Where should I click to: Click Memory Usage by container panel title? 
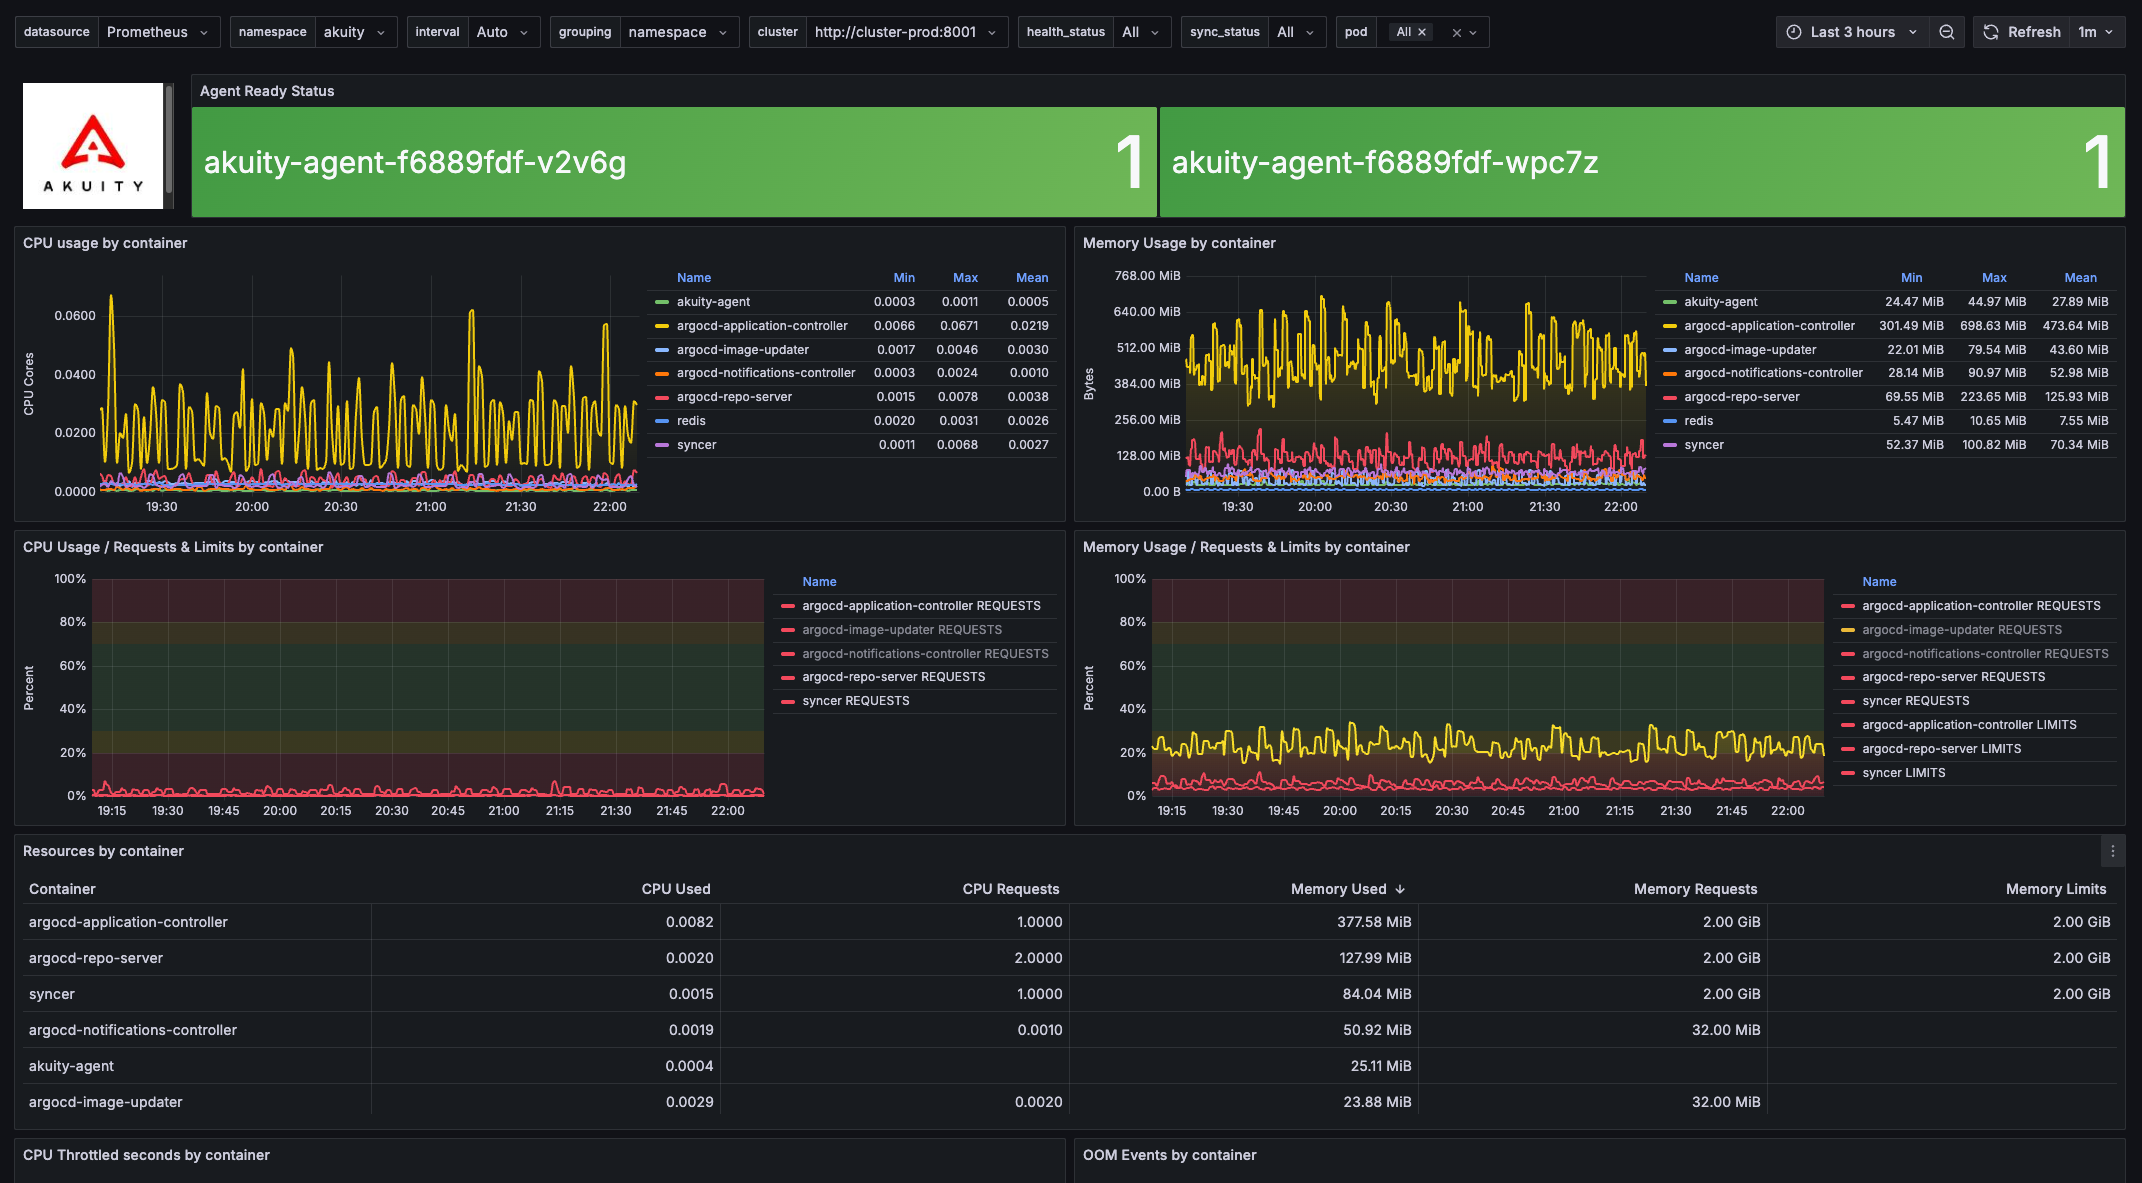[x=1179, y=243]
